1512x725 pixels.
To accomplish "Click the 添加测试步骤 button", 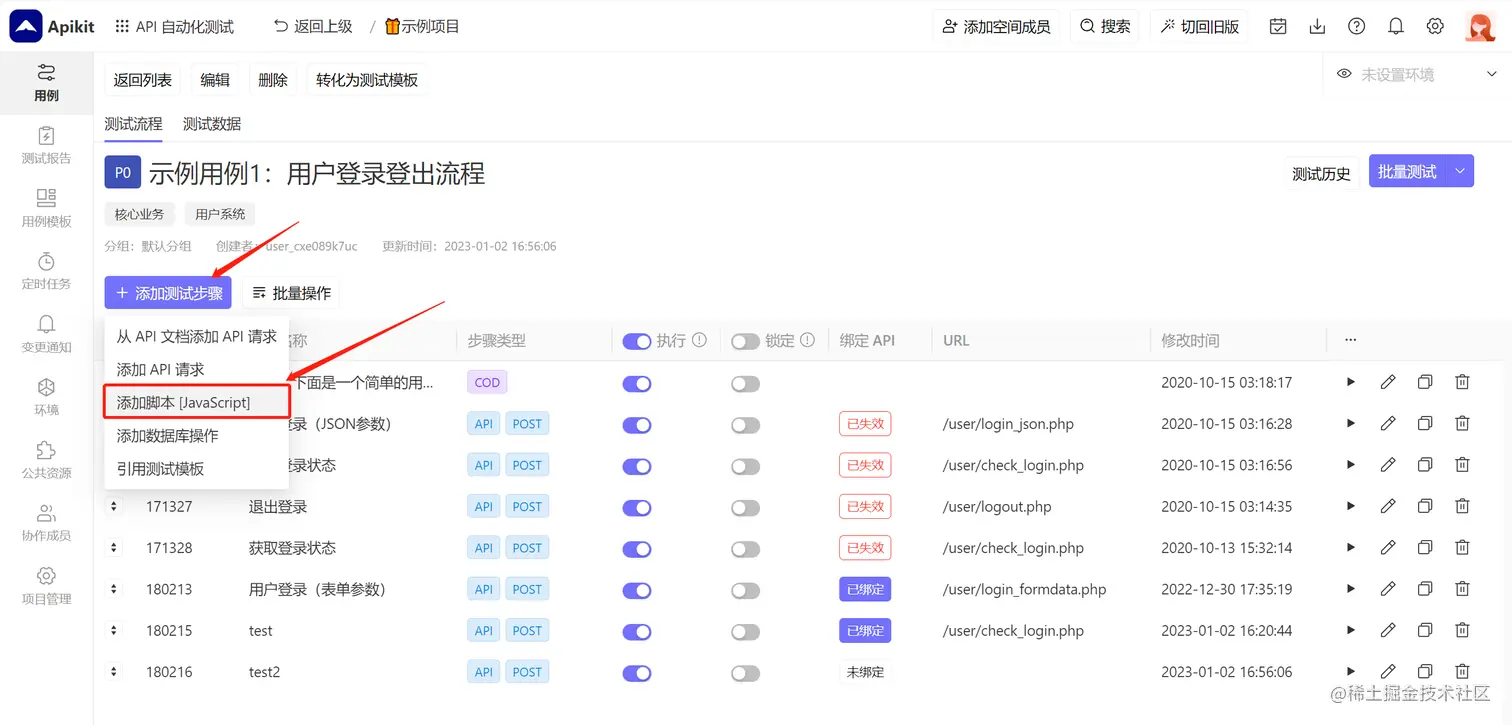I will (x=168, y=293).
